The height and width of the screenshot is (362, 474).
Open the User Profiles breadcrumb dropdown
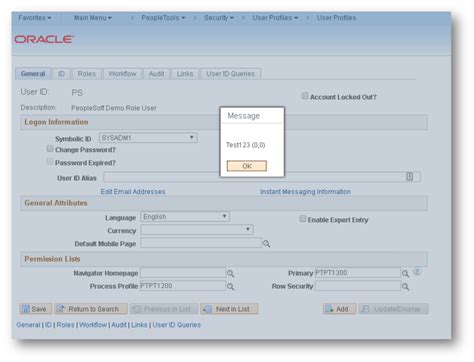[275, 18]
